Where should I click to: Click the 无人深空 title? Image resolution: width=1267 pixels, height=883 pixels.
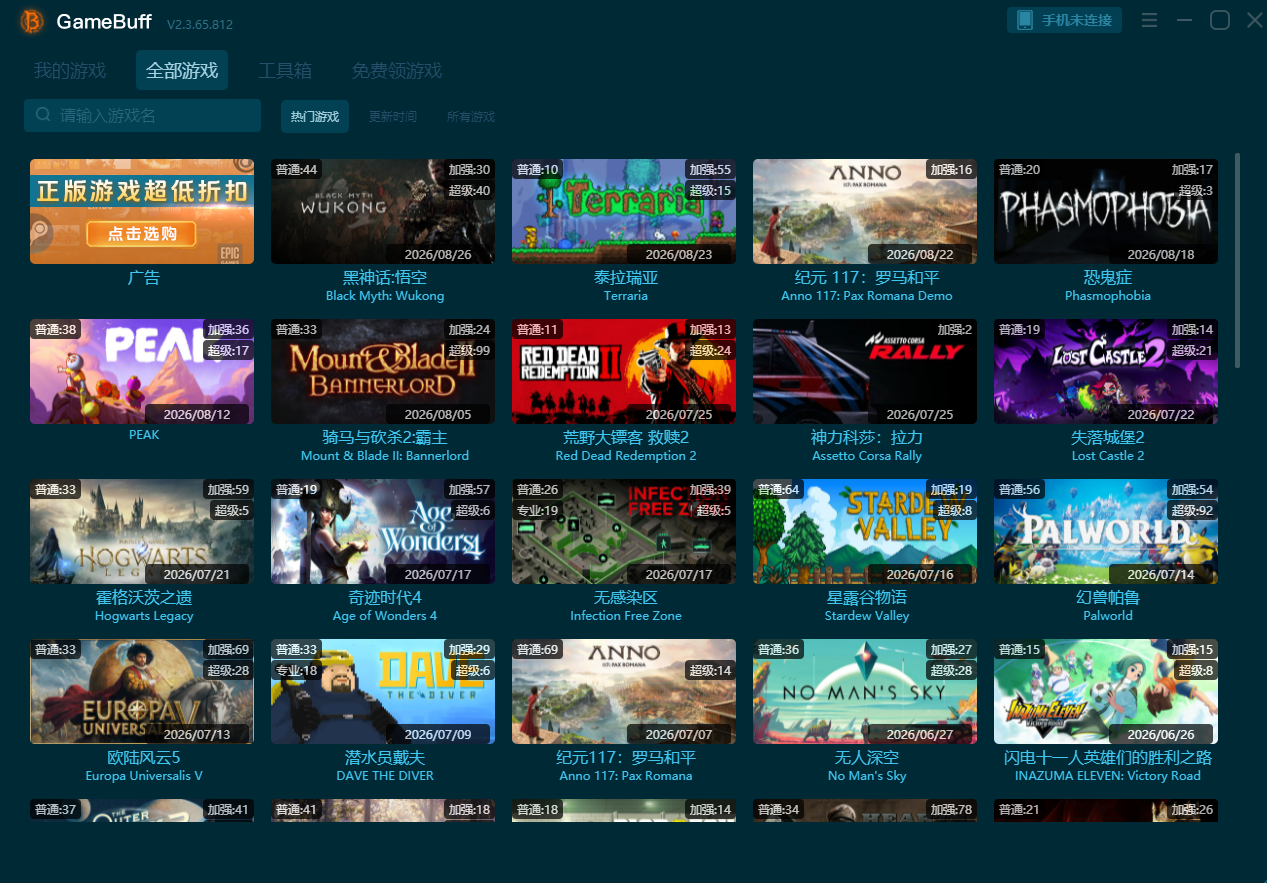point(867,757)
